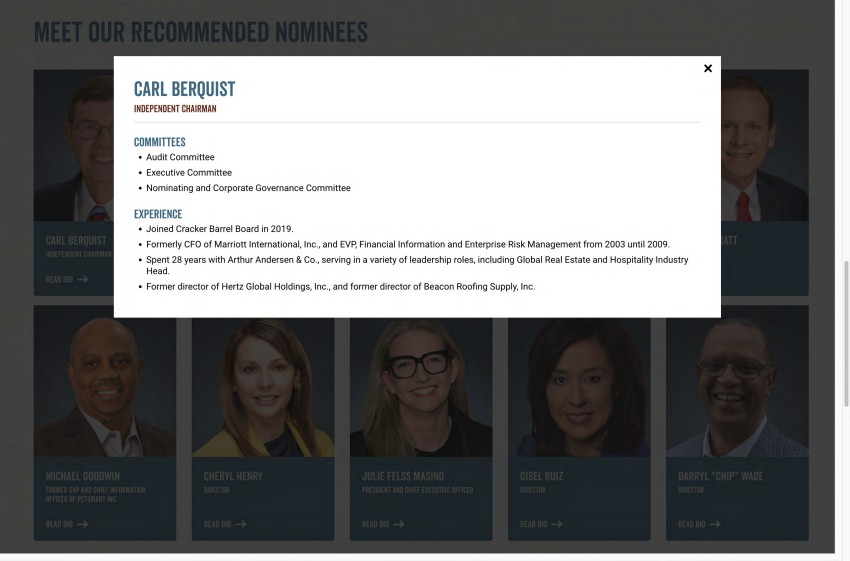850x561 pixels.
Task: Click the arrow icon beside Carl Berquist's Read Bio
Action: pyautogui.click(x=82, y=280)
